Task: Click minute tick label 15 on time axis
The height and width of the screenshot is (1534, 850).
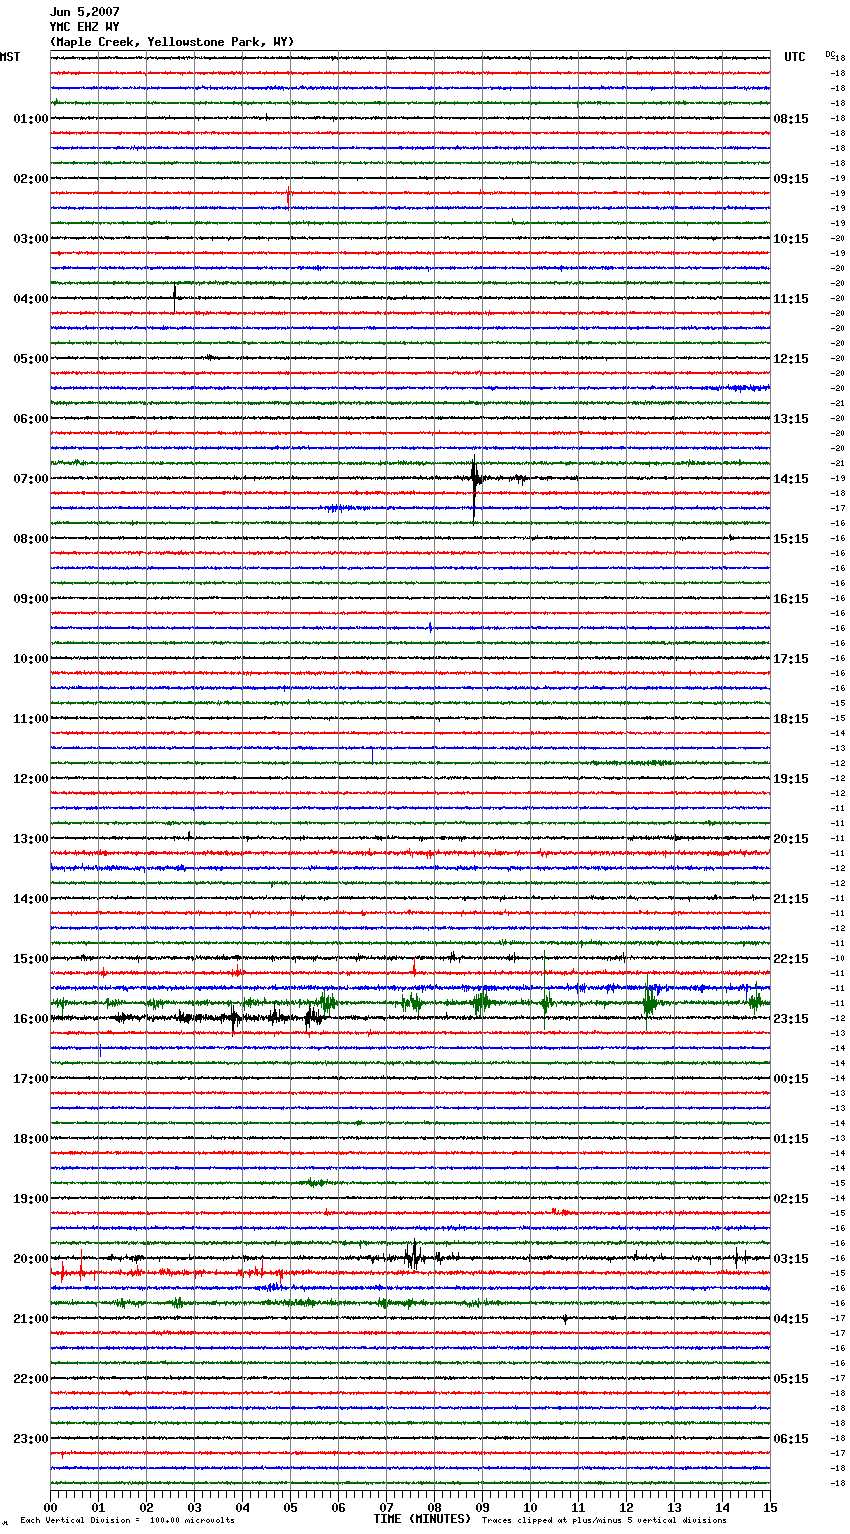Action: pyautogui.click(x=770, y=1507)
